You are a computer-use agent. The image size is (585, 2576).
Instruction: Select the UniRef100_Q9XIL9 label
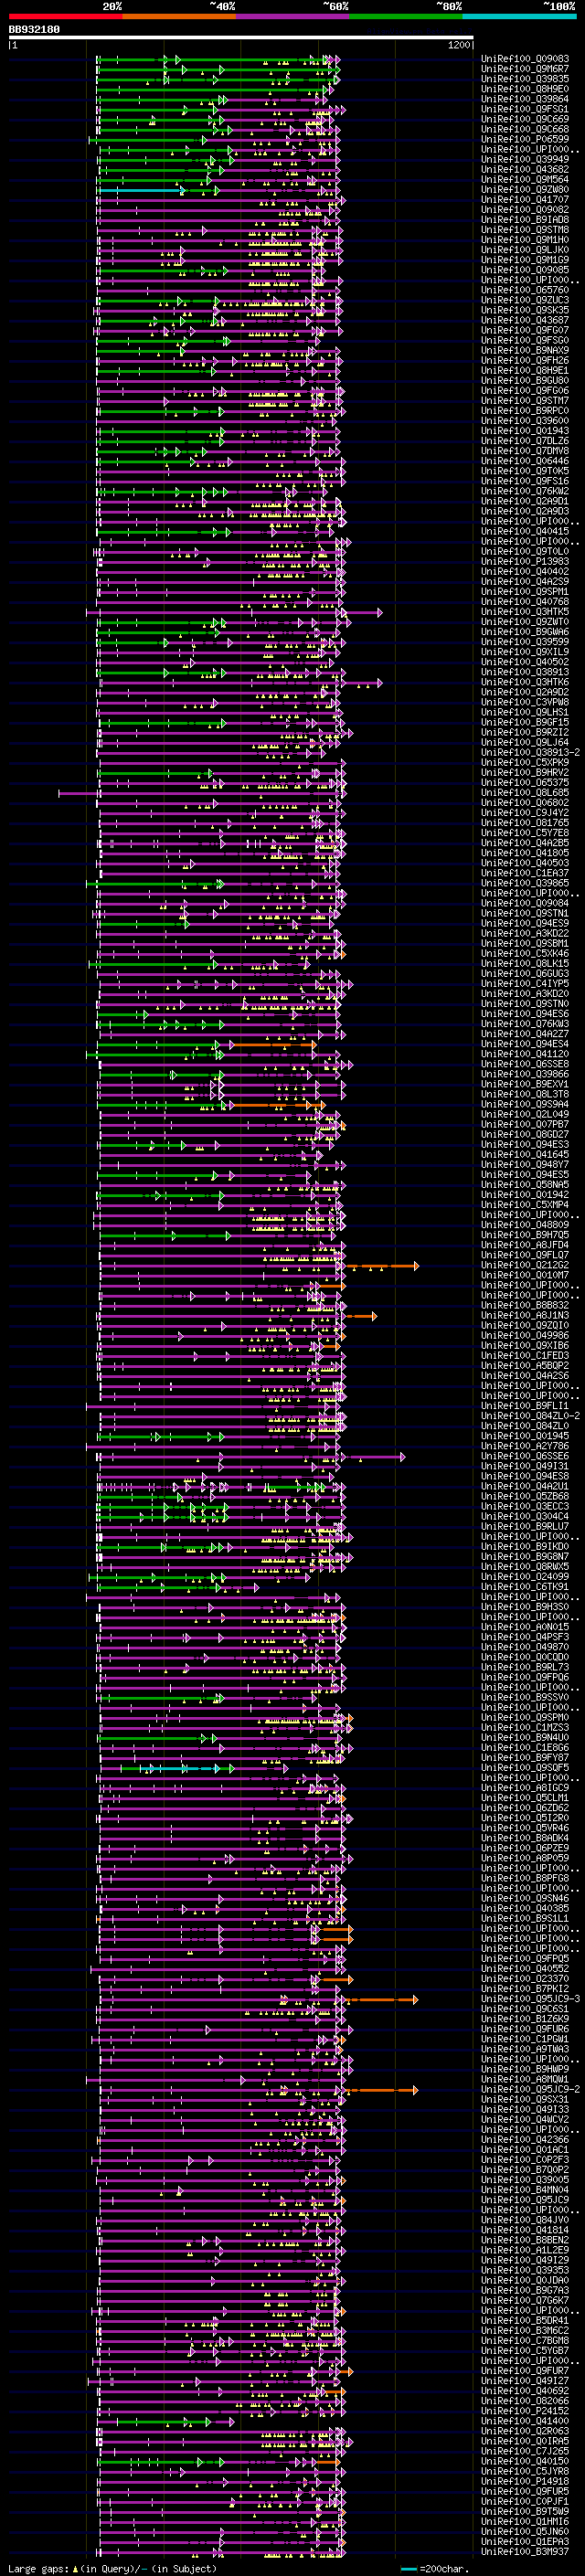pyautogui.click(x=525, y=652)
